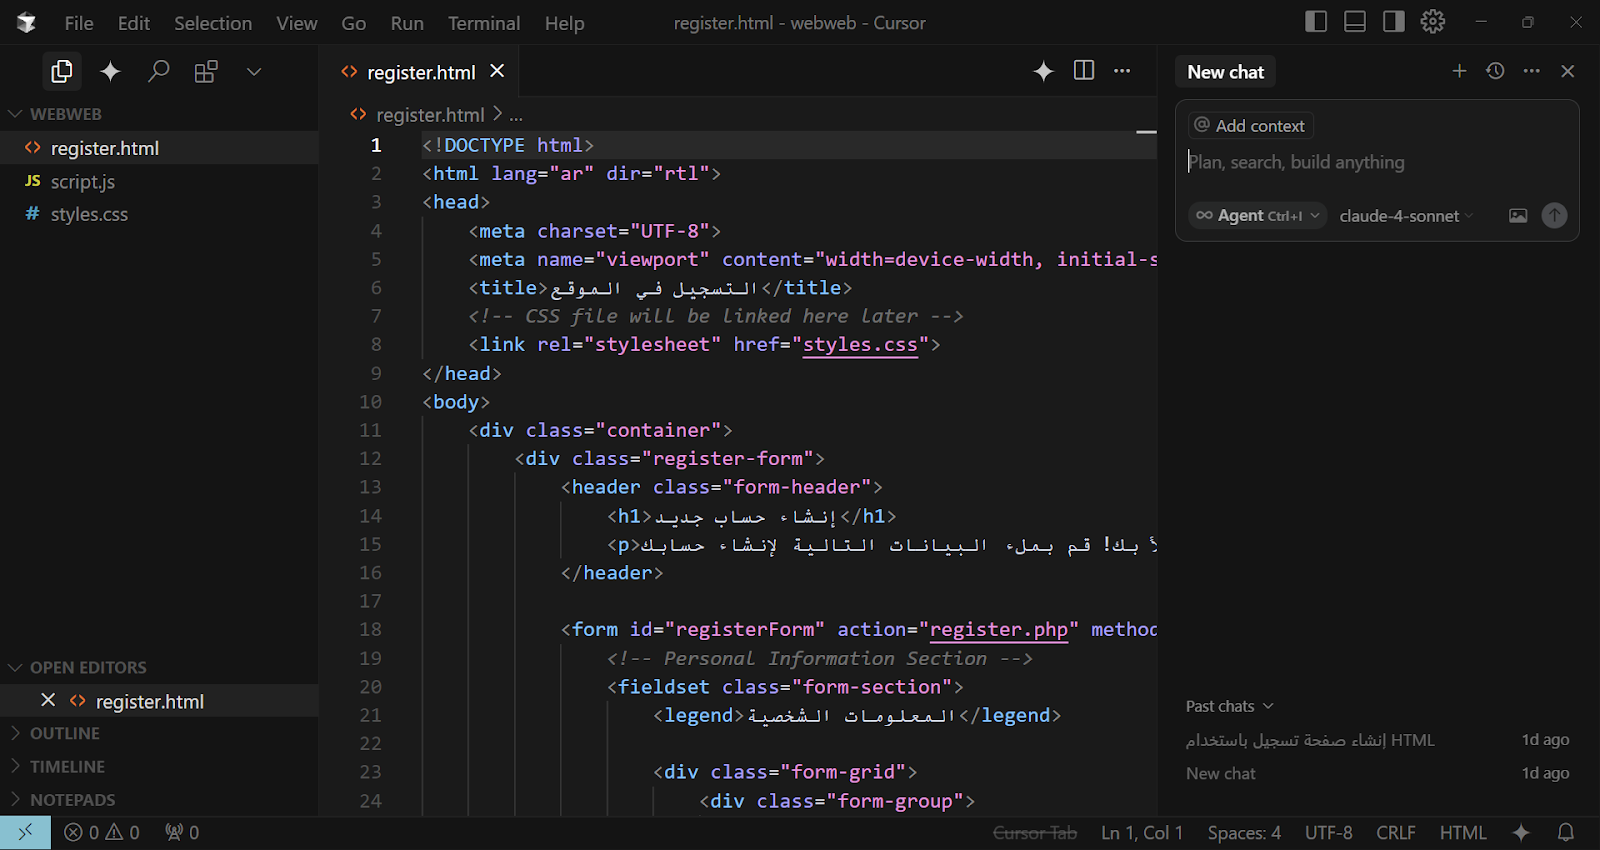
Task: Open chat history clock icon
Action: click(x=1495, y=71)
